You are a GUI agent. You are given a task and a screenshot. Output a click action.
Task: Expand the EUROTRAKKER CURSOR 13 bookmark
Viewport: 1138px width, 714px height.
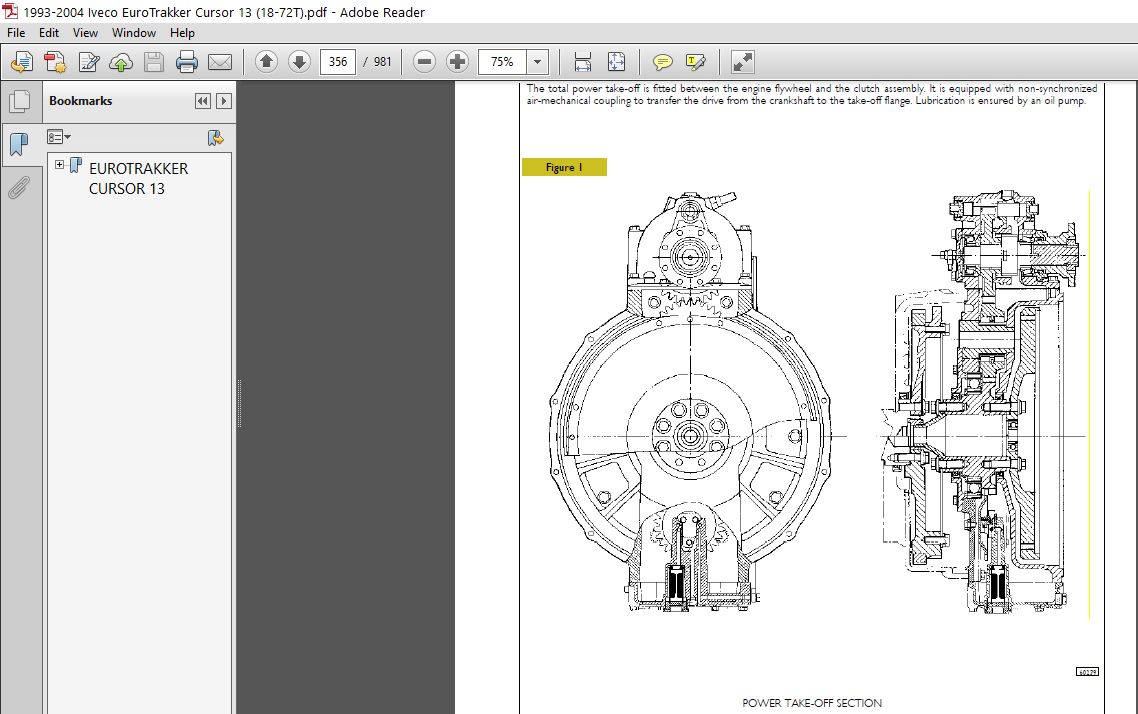[x=60, y=165]
